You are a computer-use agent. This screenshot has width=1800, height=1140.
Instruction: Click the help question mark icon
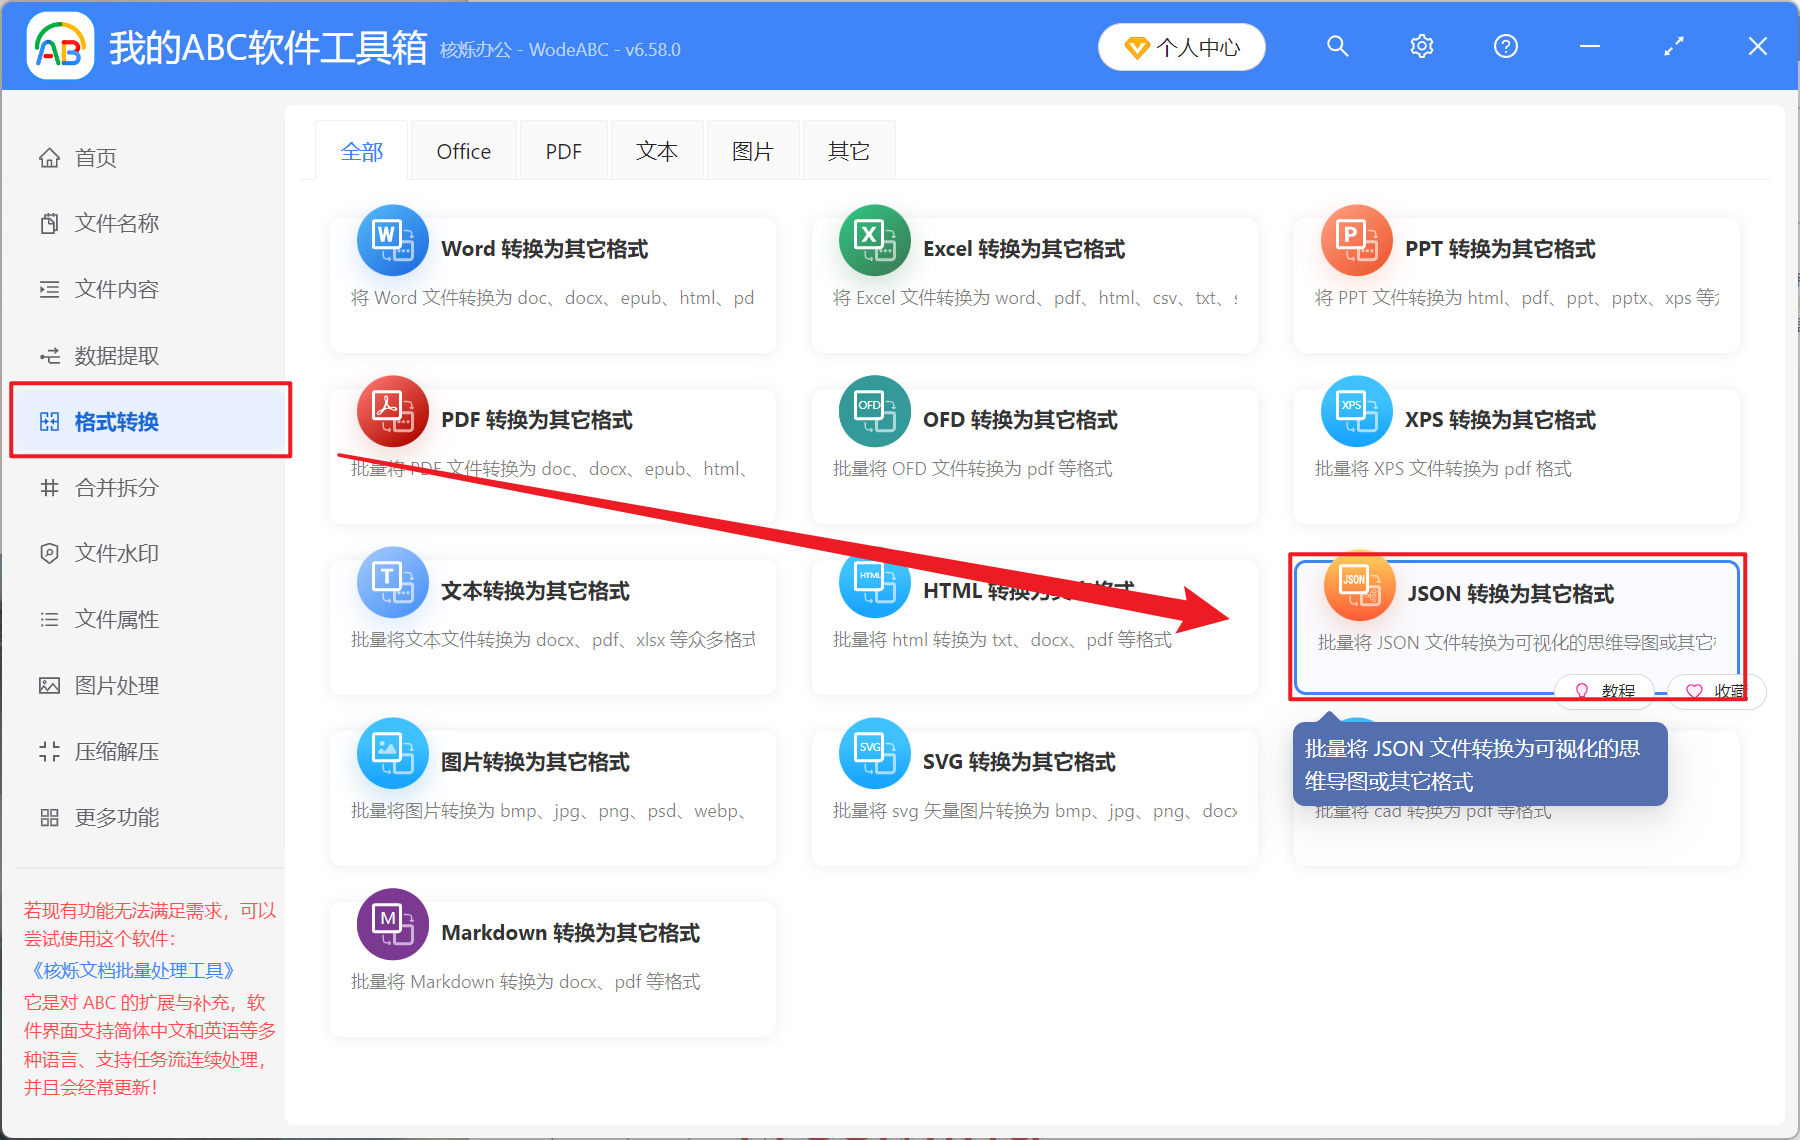point(1505,46)
